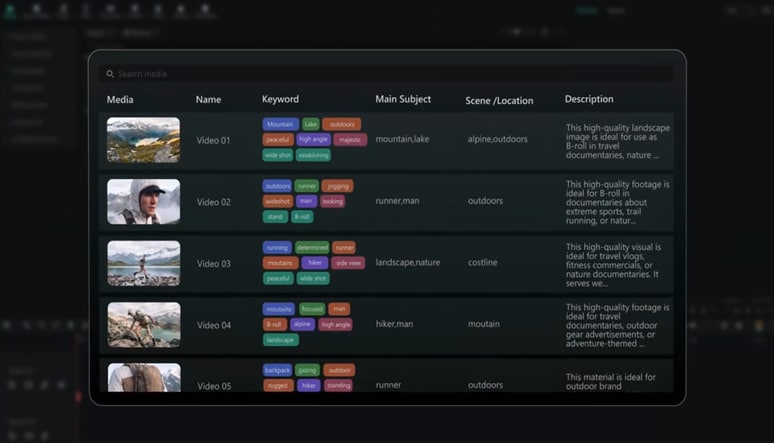774x443 pixels.
Task: Click the Search media input field
Action: [x=386, y=74]
